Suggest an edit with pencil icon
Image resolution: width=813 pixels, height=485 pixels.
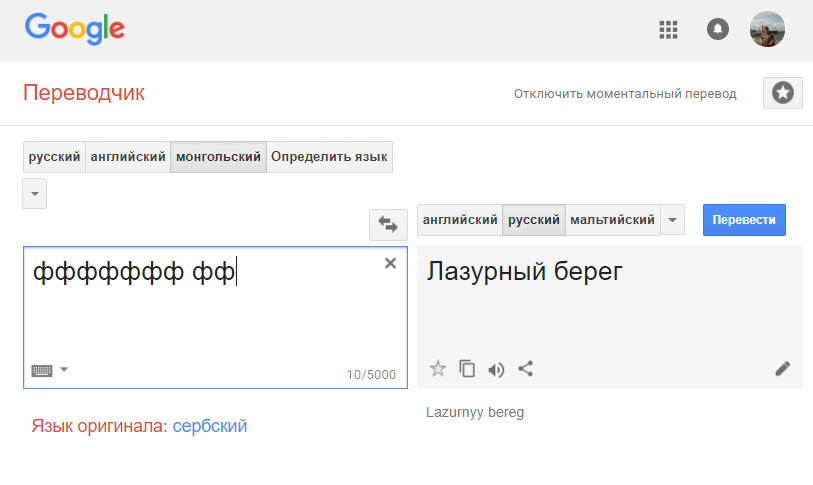pyautogui.click(x=782, y=369)
